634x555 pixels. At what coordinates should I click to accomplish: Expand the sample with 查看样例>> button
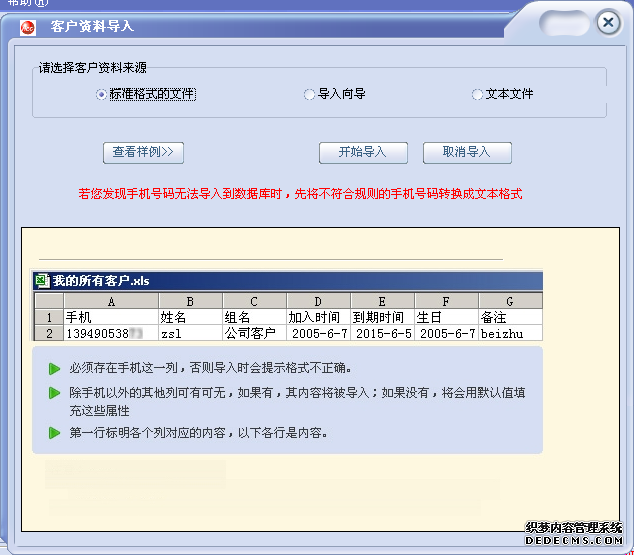(x=143, y=153)
